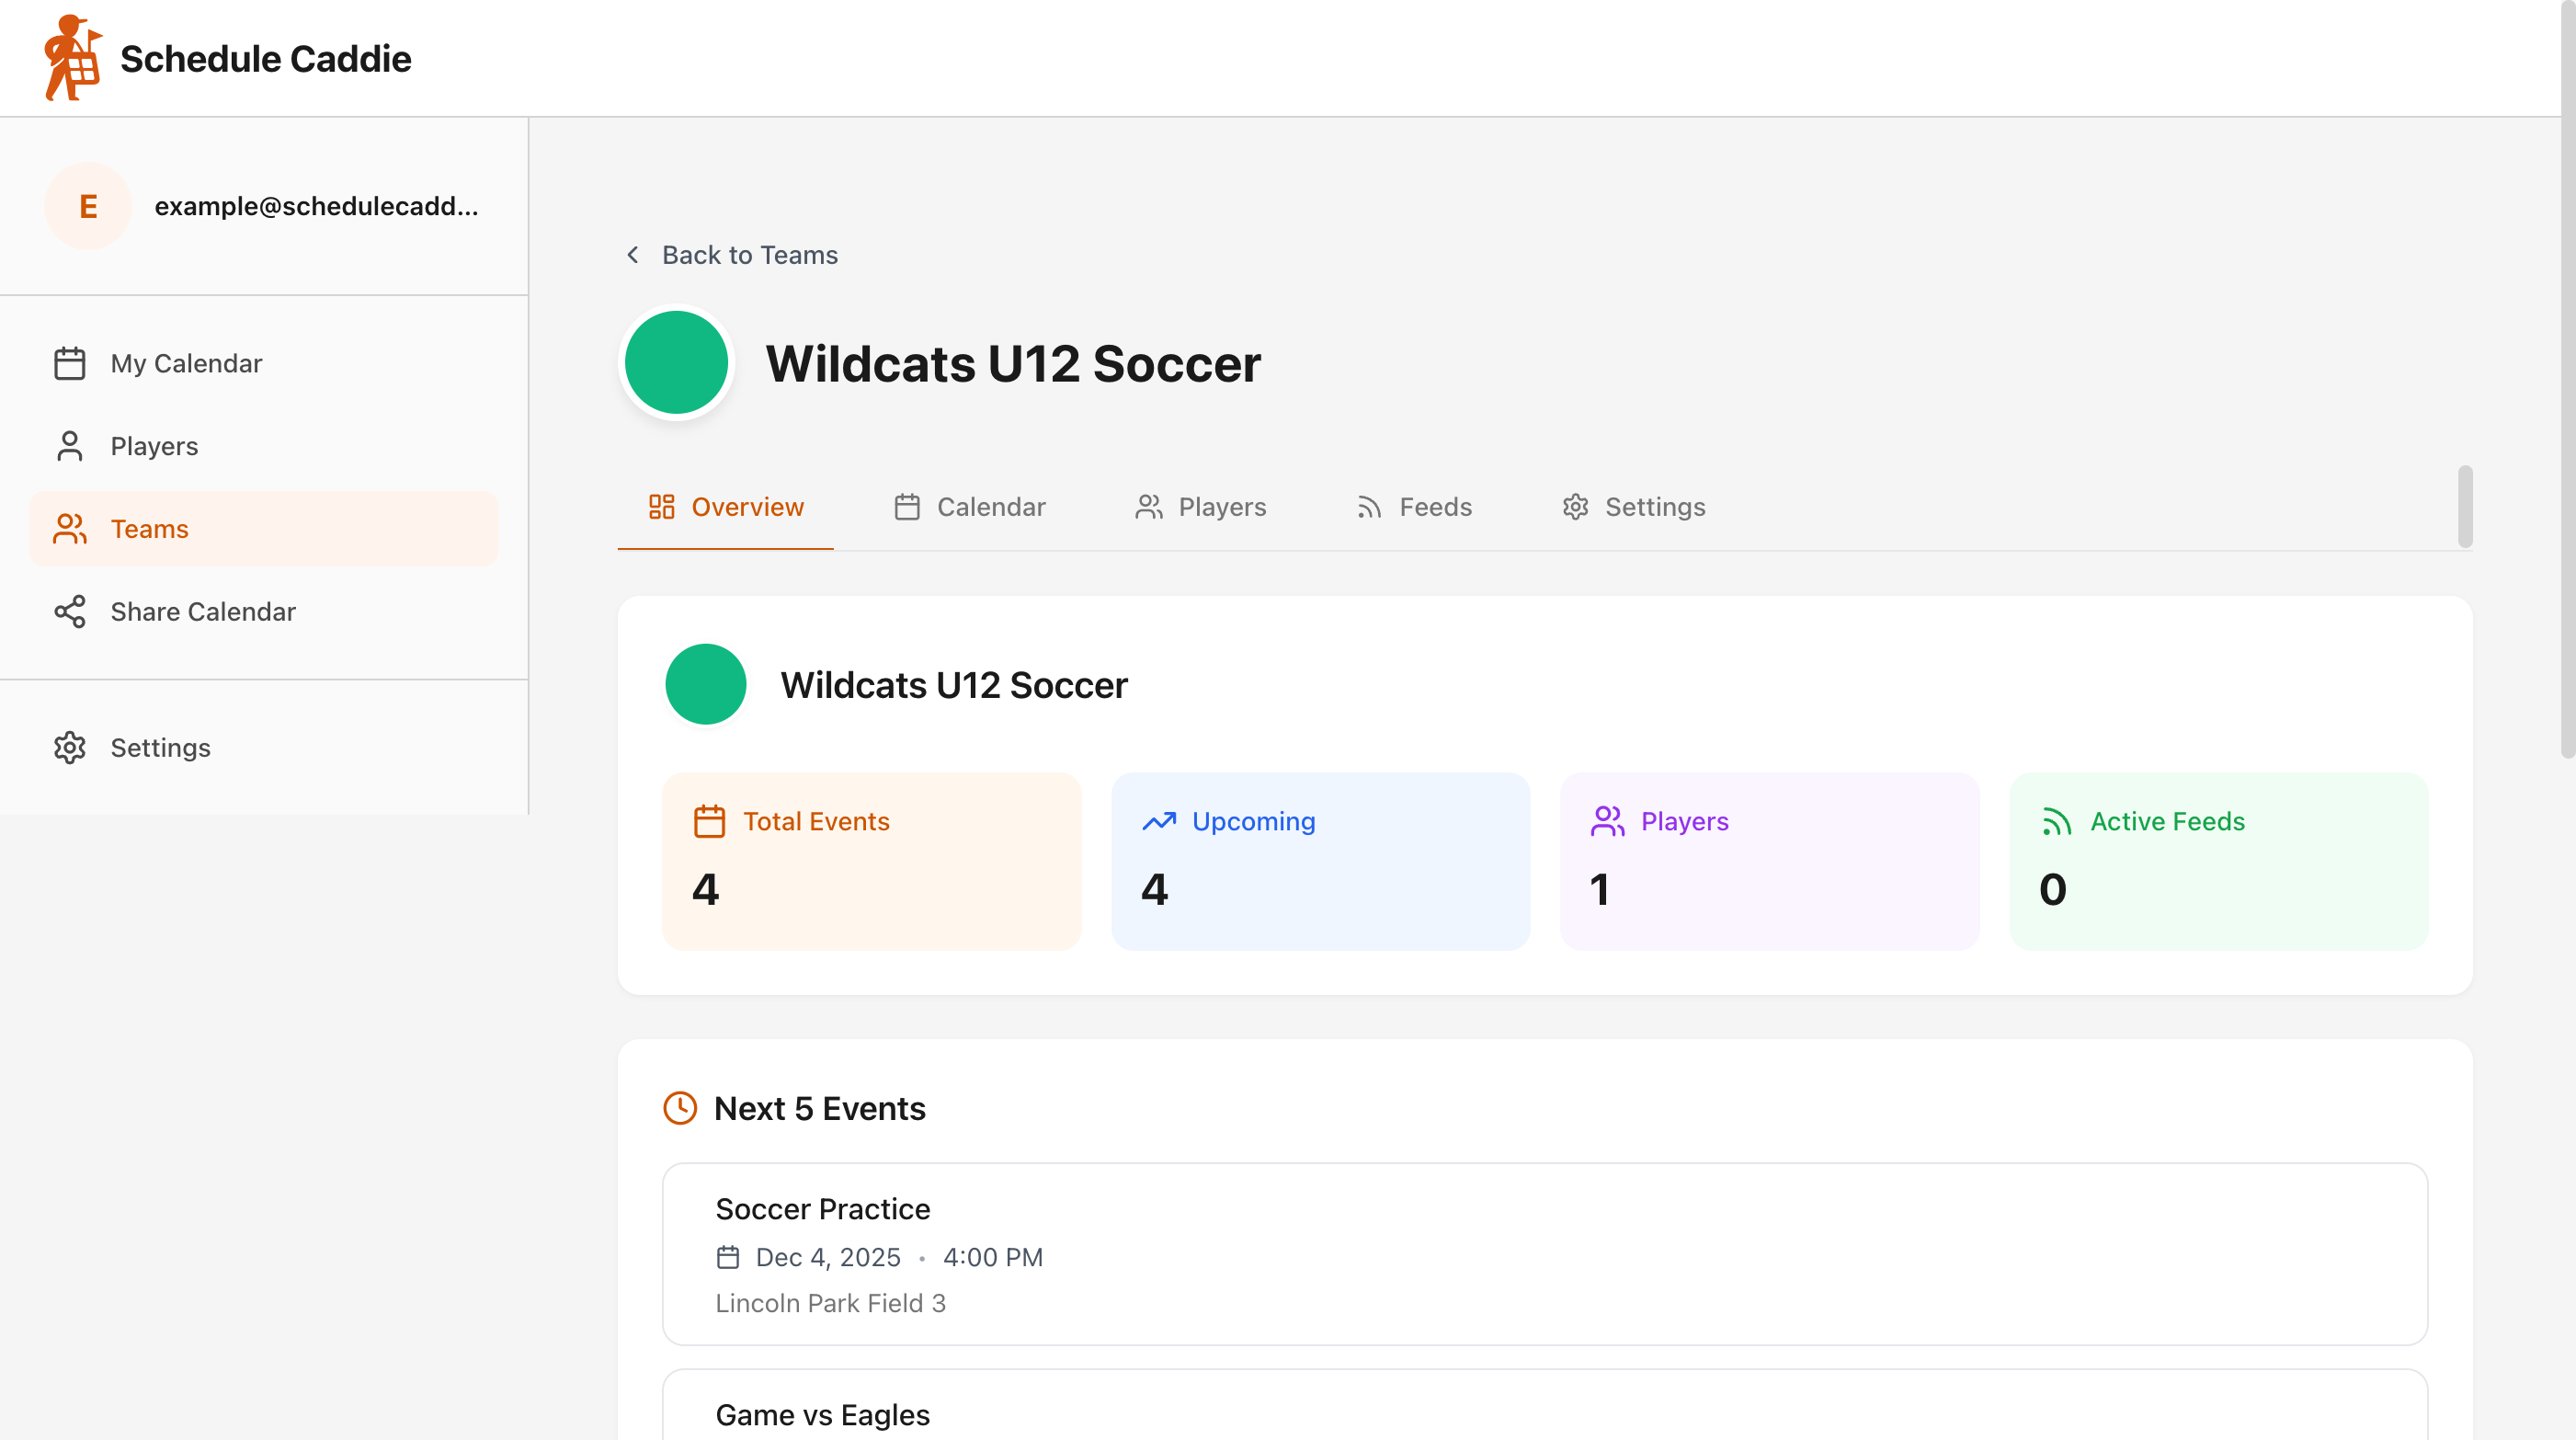Open the Calendar tab
Screen dimensions: 2576x1440
coord(969,507)
